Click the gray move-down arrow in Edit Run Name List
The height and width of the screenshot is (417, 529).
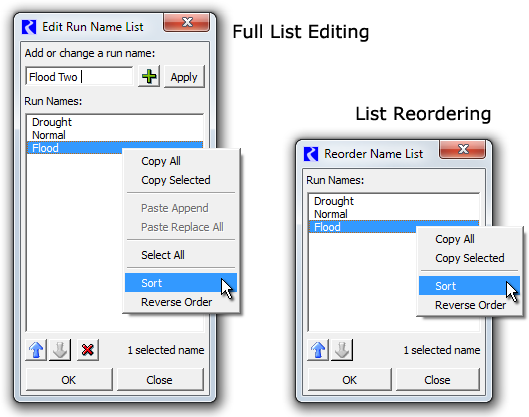click(60, 350)
